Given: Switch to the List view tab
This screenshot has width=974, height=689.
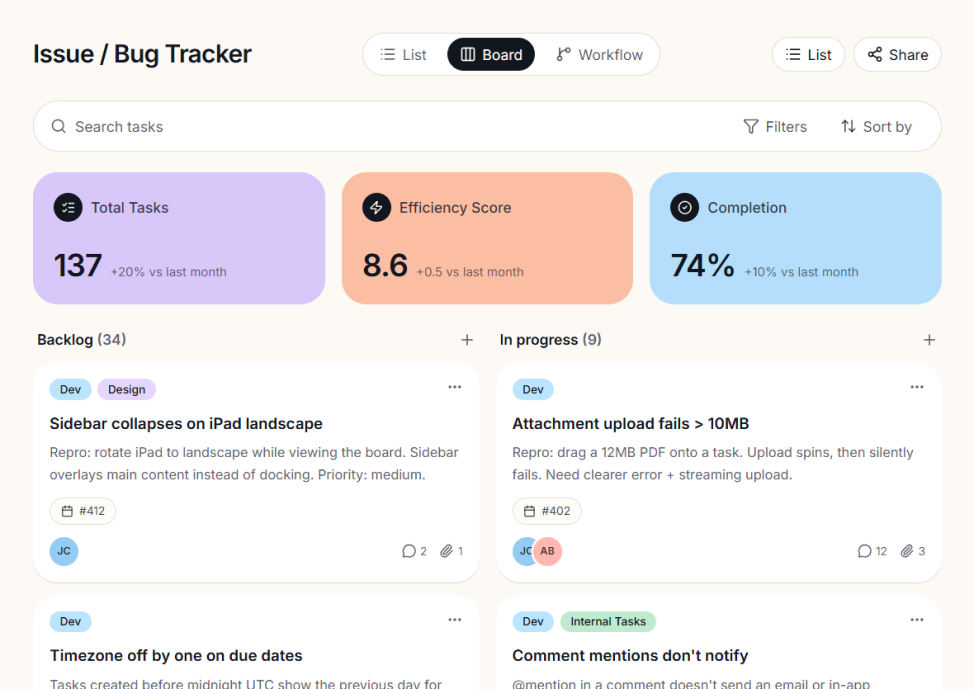Looking at the screenshot, I should [404, 55].
